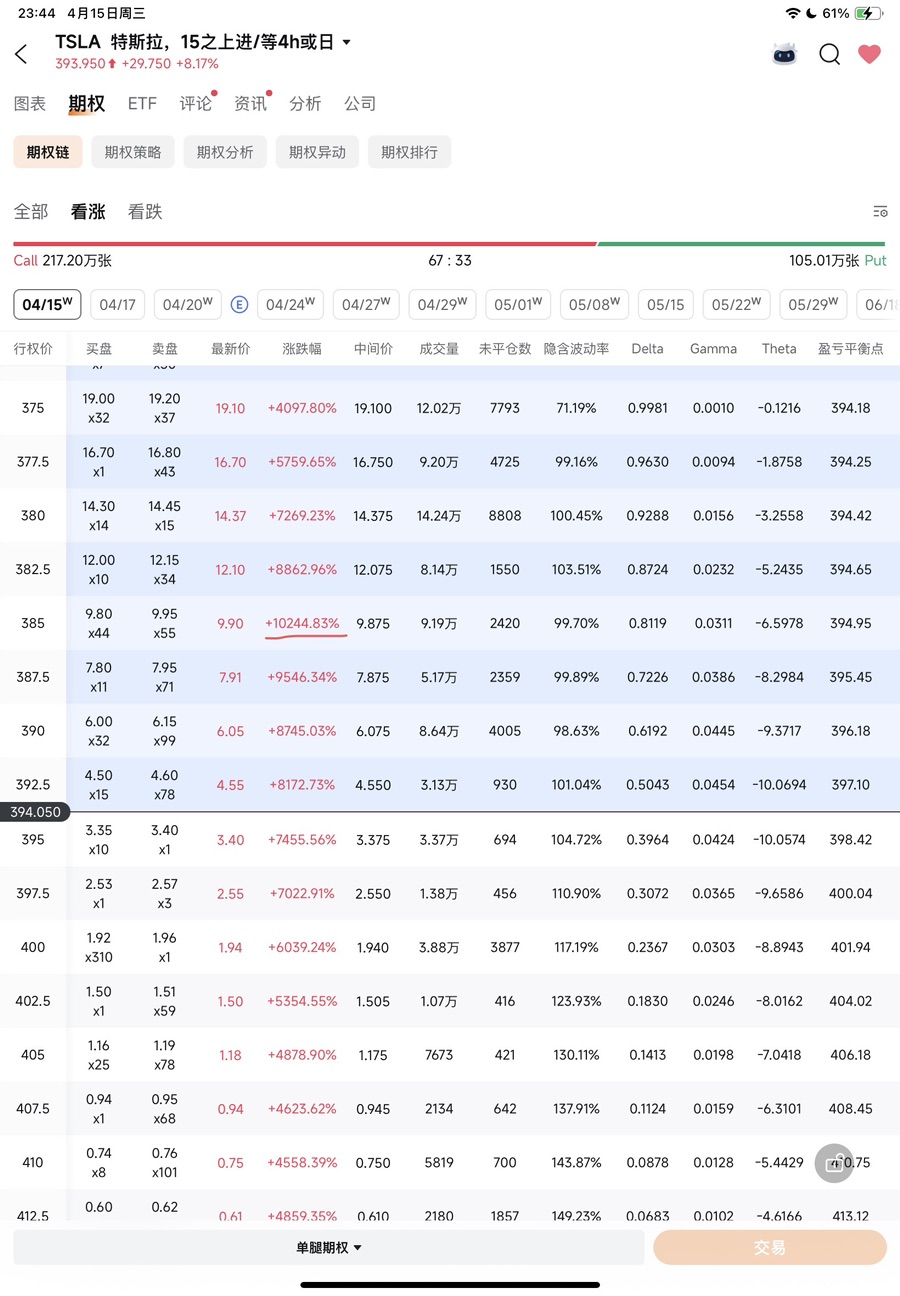Tap the +10244.83% change value

(302, 623)
